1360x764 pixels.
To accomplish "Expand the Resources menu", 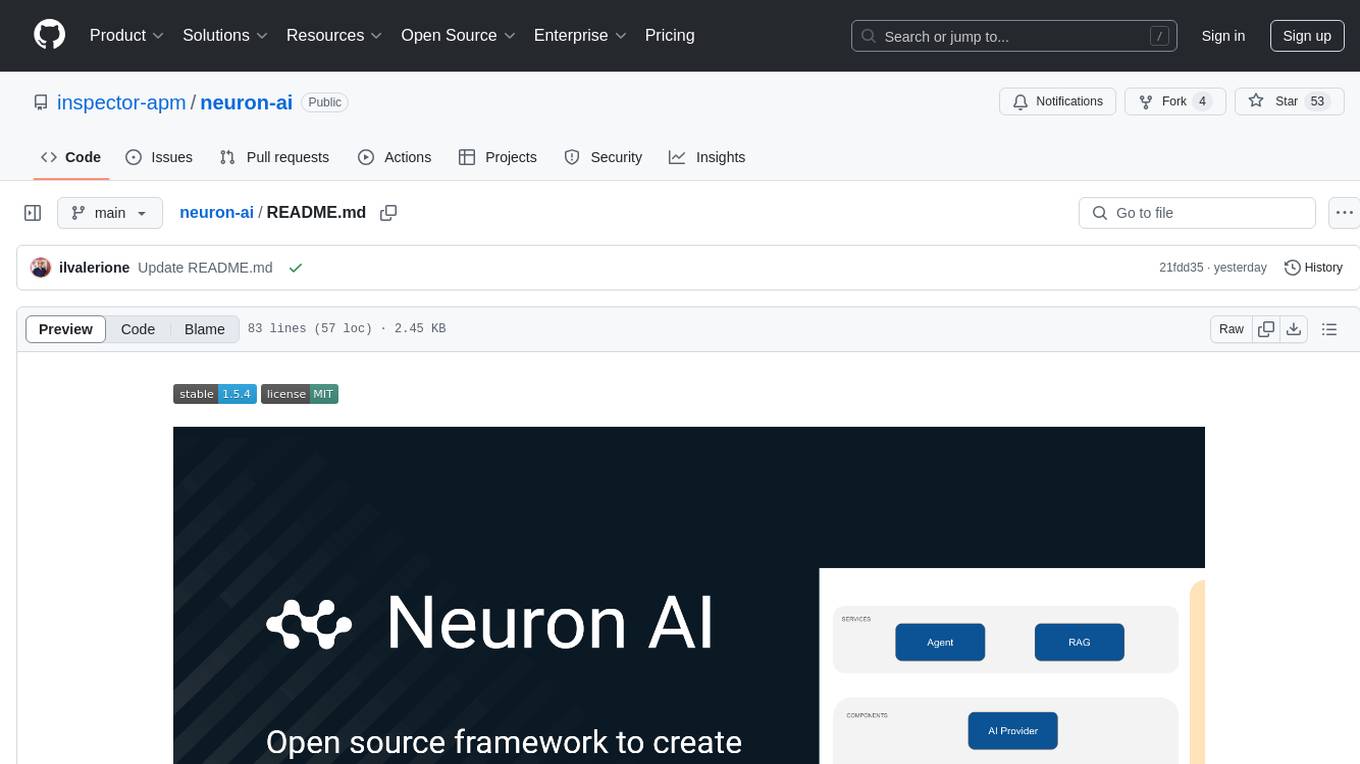I will (334, 35).
